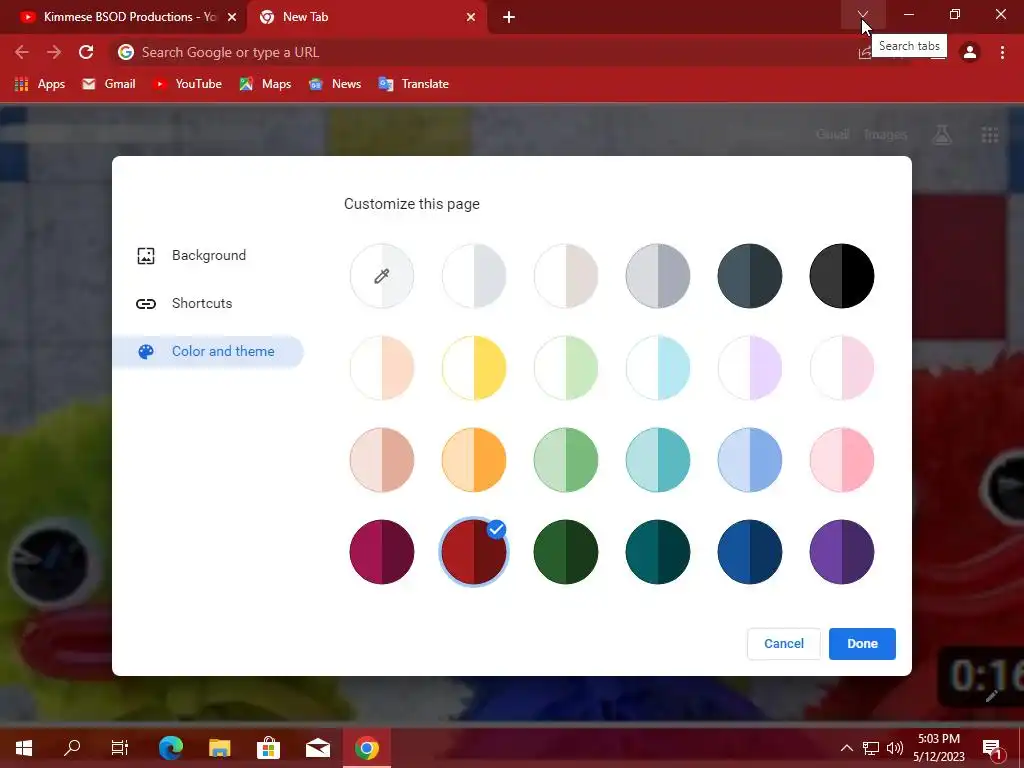The image size is (1024, 768).
Task: Choose the pale pink theme swatch
Action: [842, 368]
